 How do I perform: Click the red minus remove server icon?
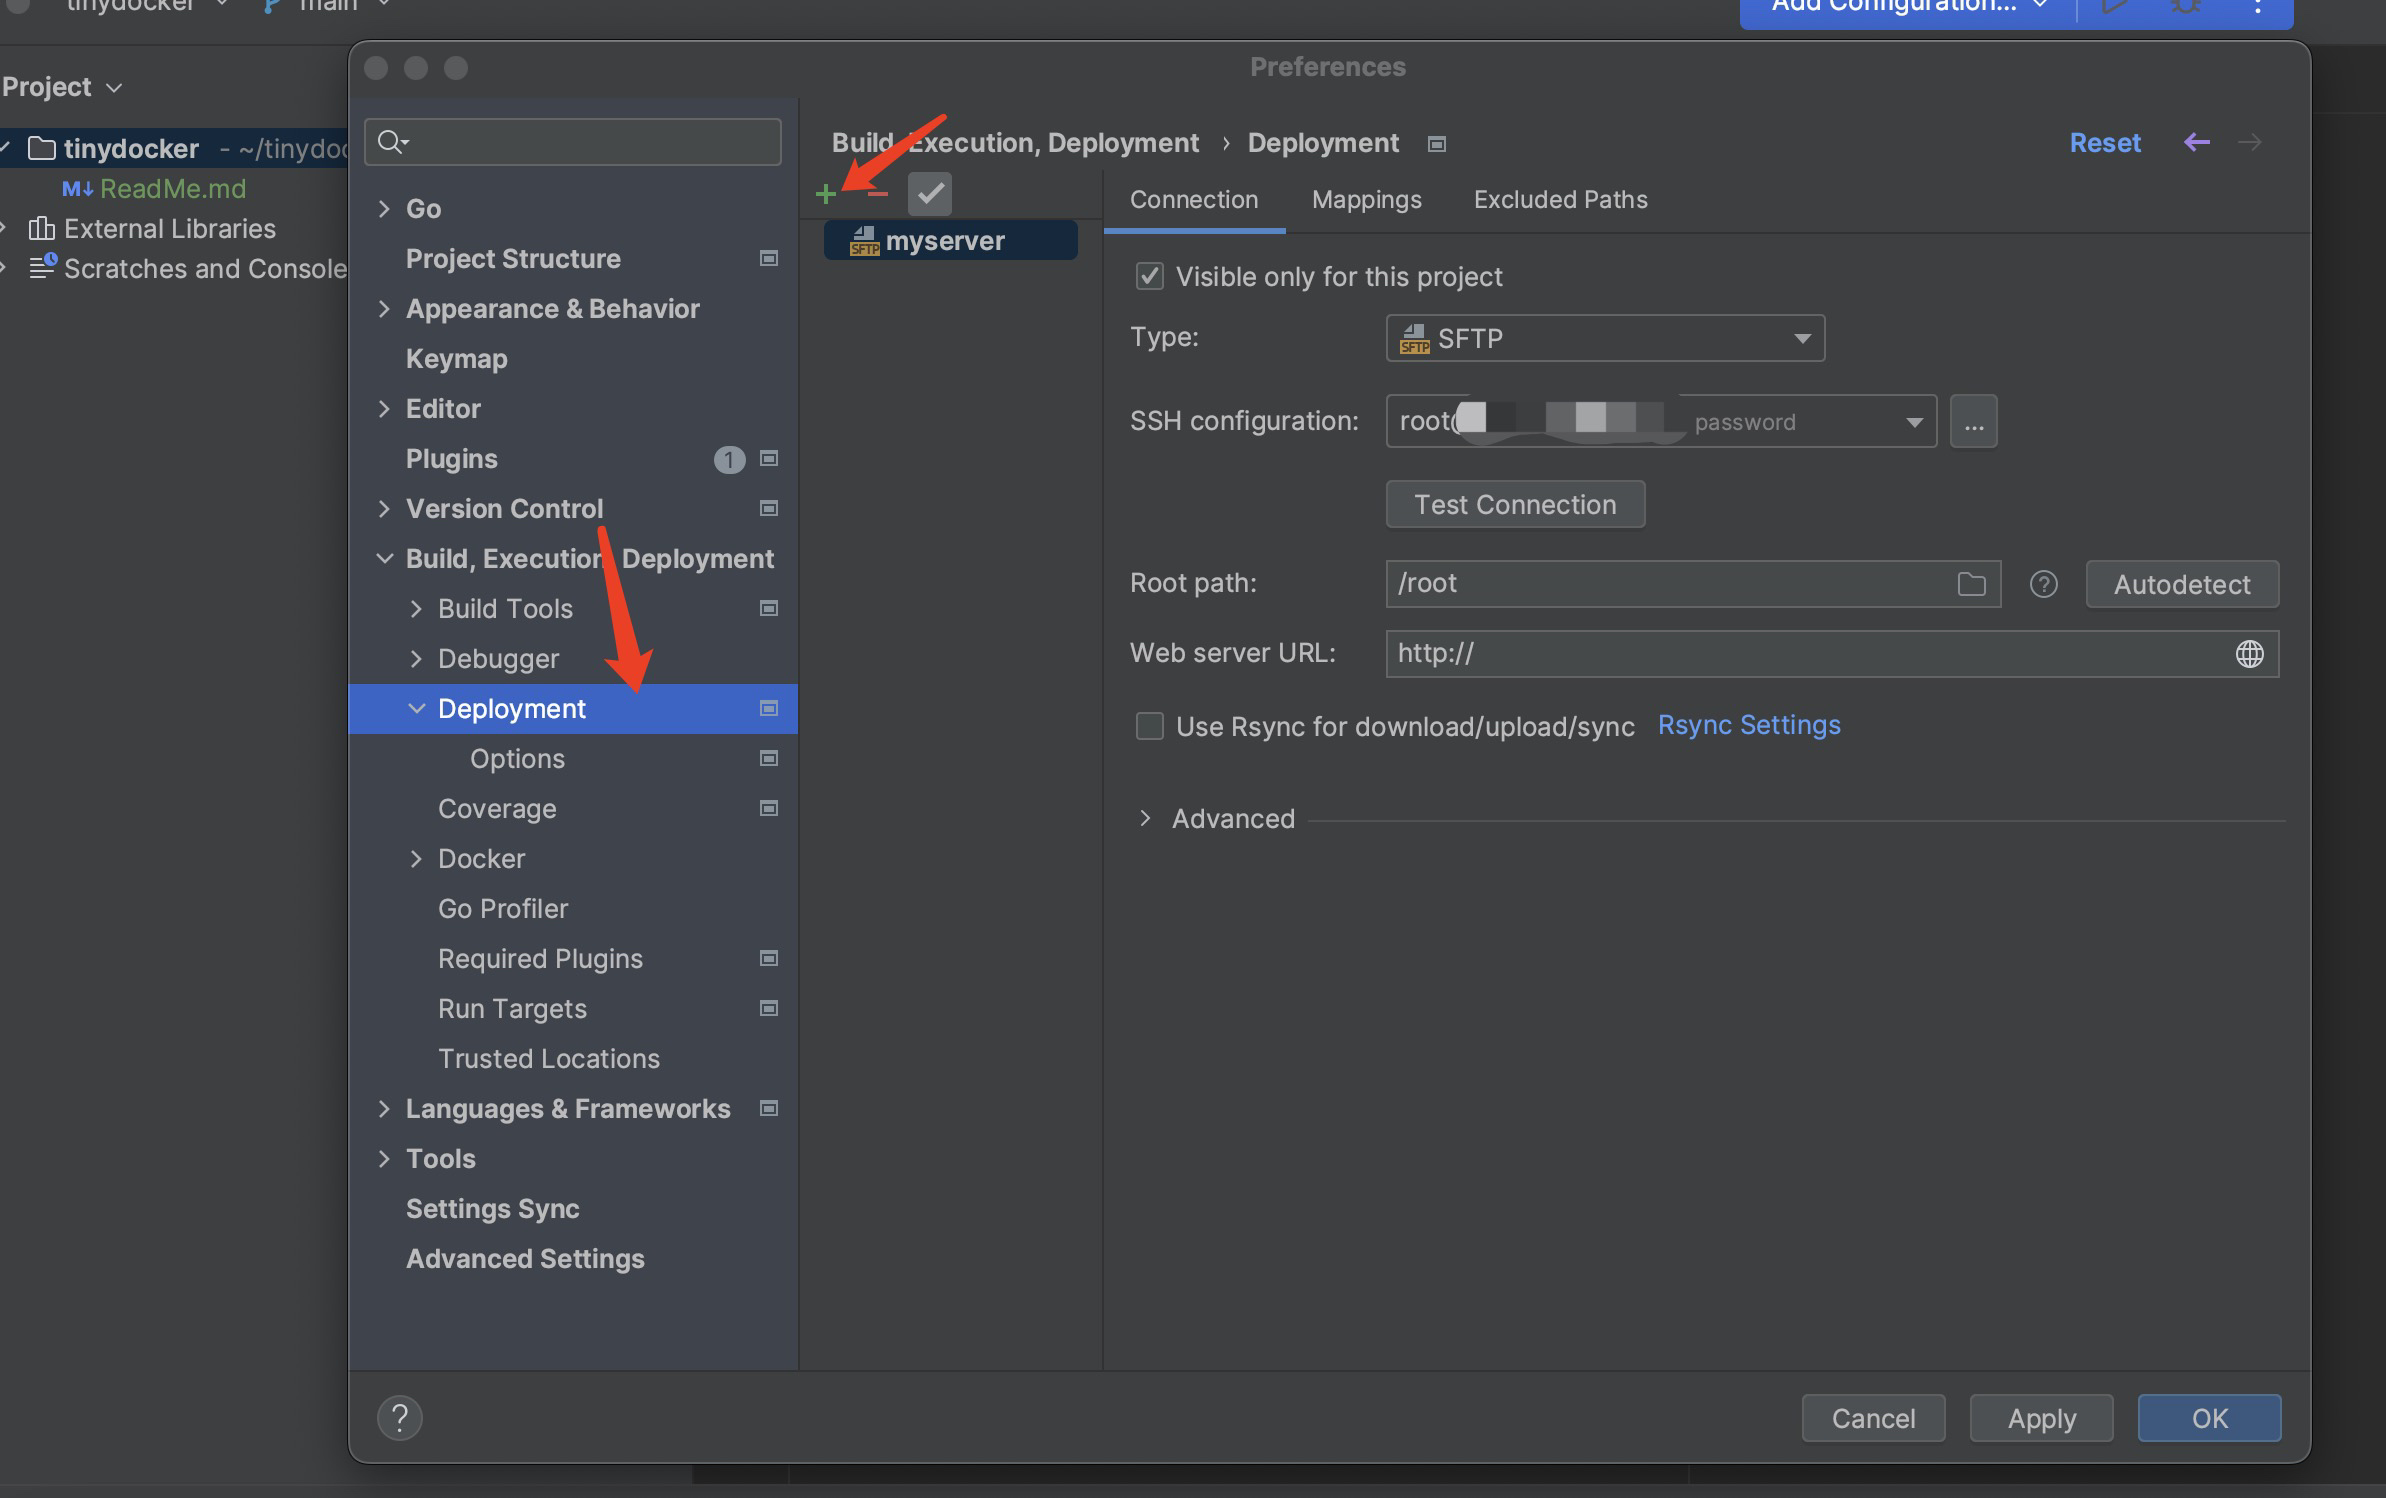(x=877, y=194)
